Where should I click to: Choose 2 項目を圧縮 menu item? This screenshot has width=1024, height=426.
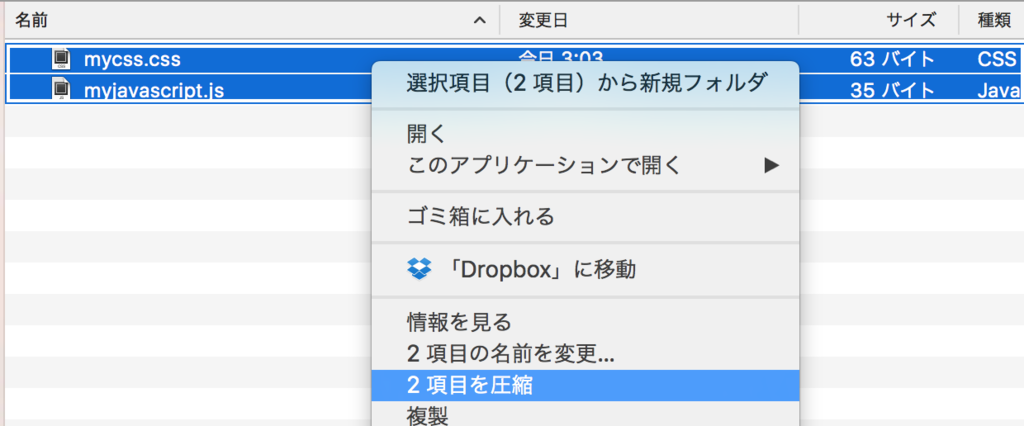click(586, 385)
